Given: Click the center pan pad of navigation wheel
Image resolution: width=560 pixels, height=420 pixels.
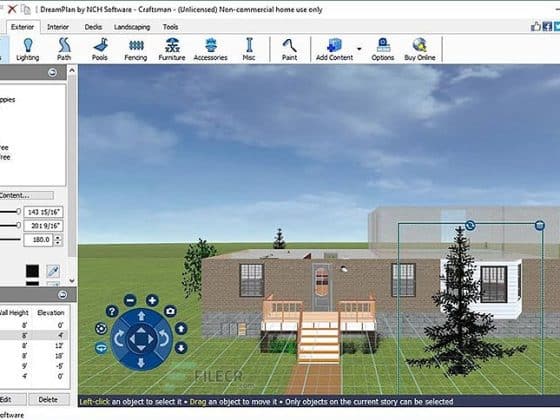Looking at the screenshot, I should 141,339.
